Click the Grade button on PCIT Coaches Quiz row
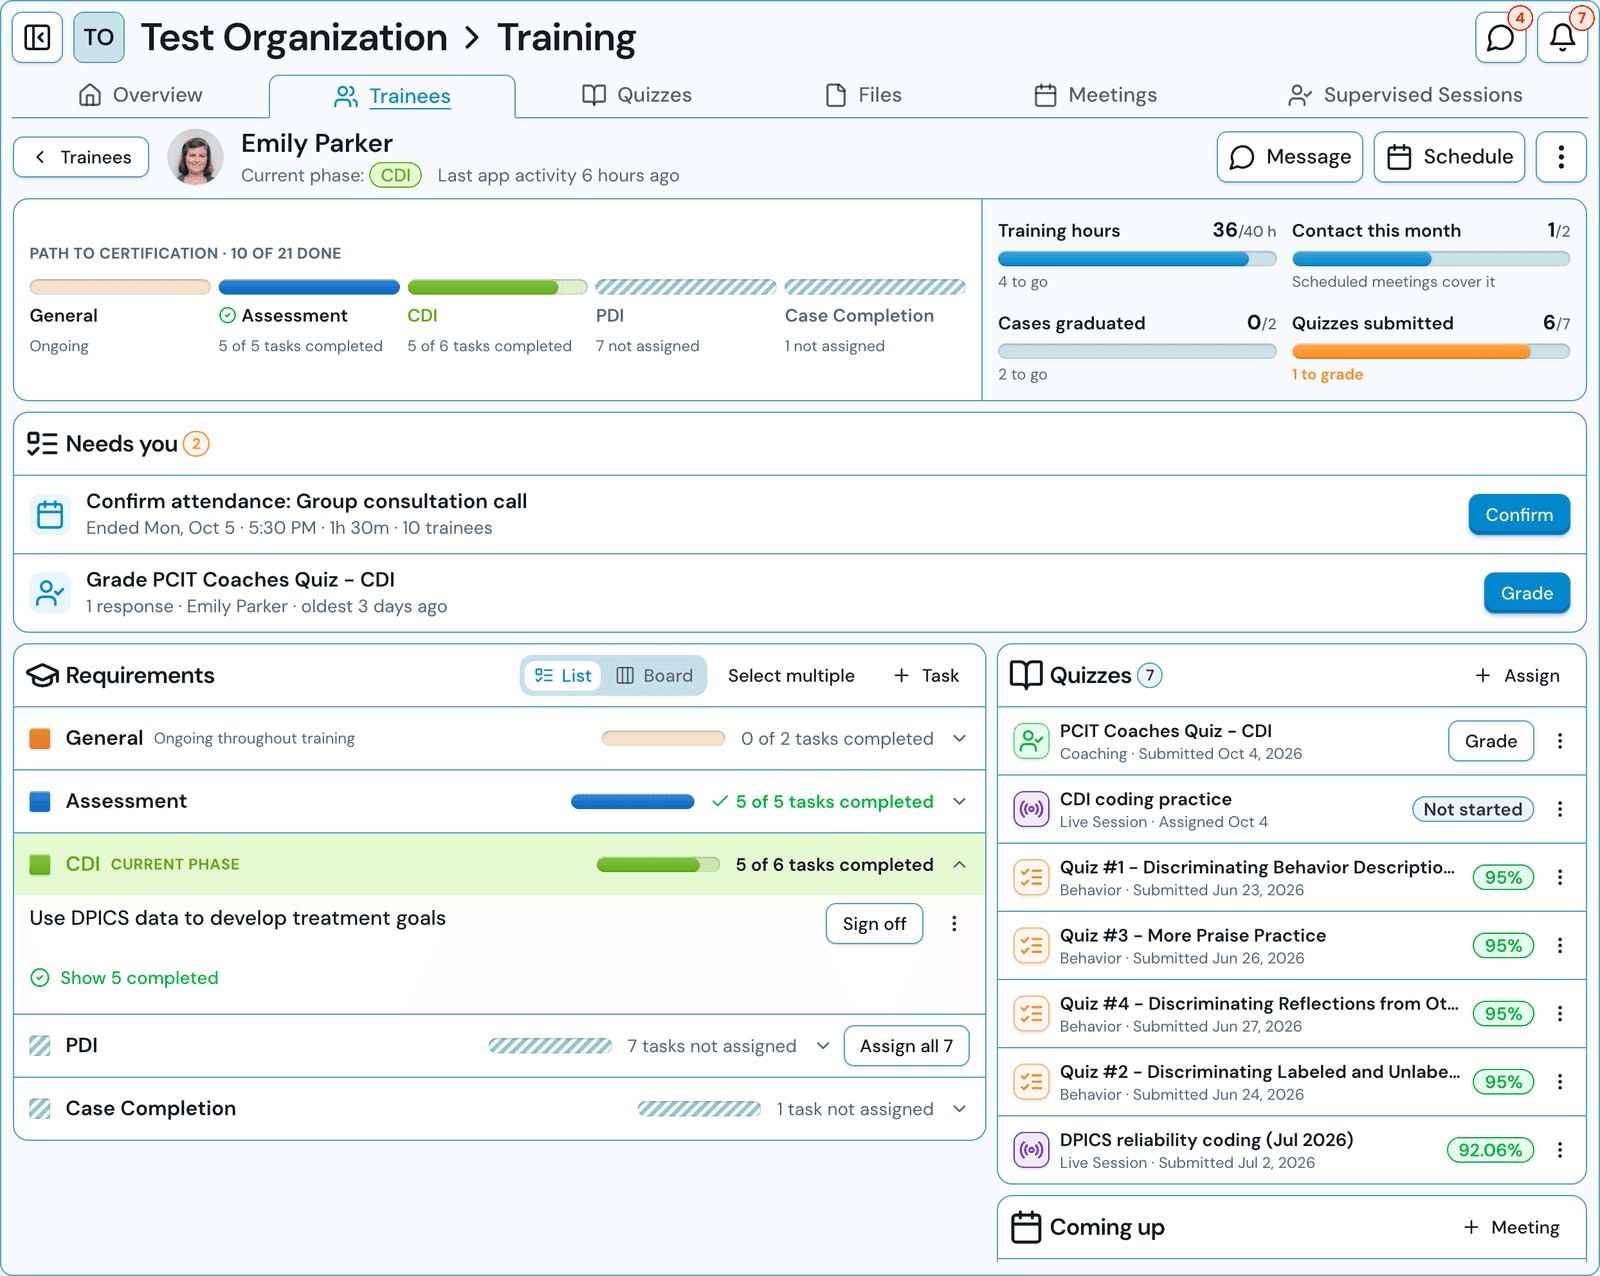Viewport: 1600px width, 1276px height. (1491, 741)
